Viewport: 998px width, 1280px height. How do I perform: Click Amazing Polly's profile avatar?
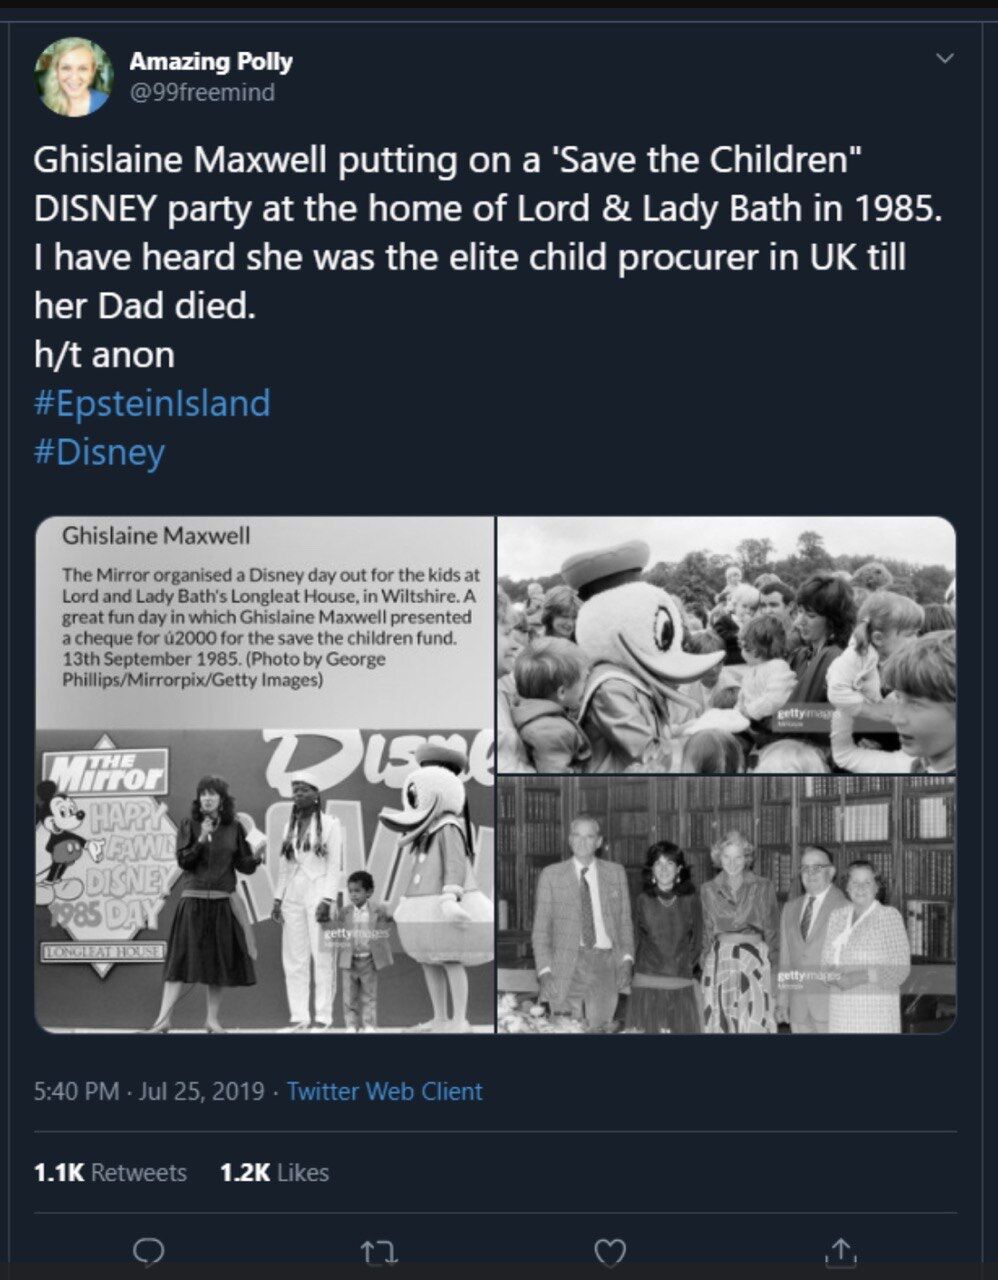[x=73, y=77]
